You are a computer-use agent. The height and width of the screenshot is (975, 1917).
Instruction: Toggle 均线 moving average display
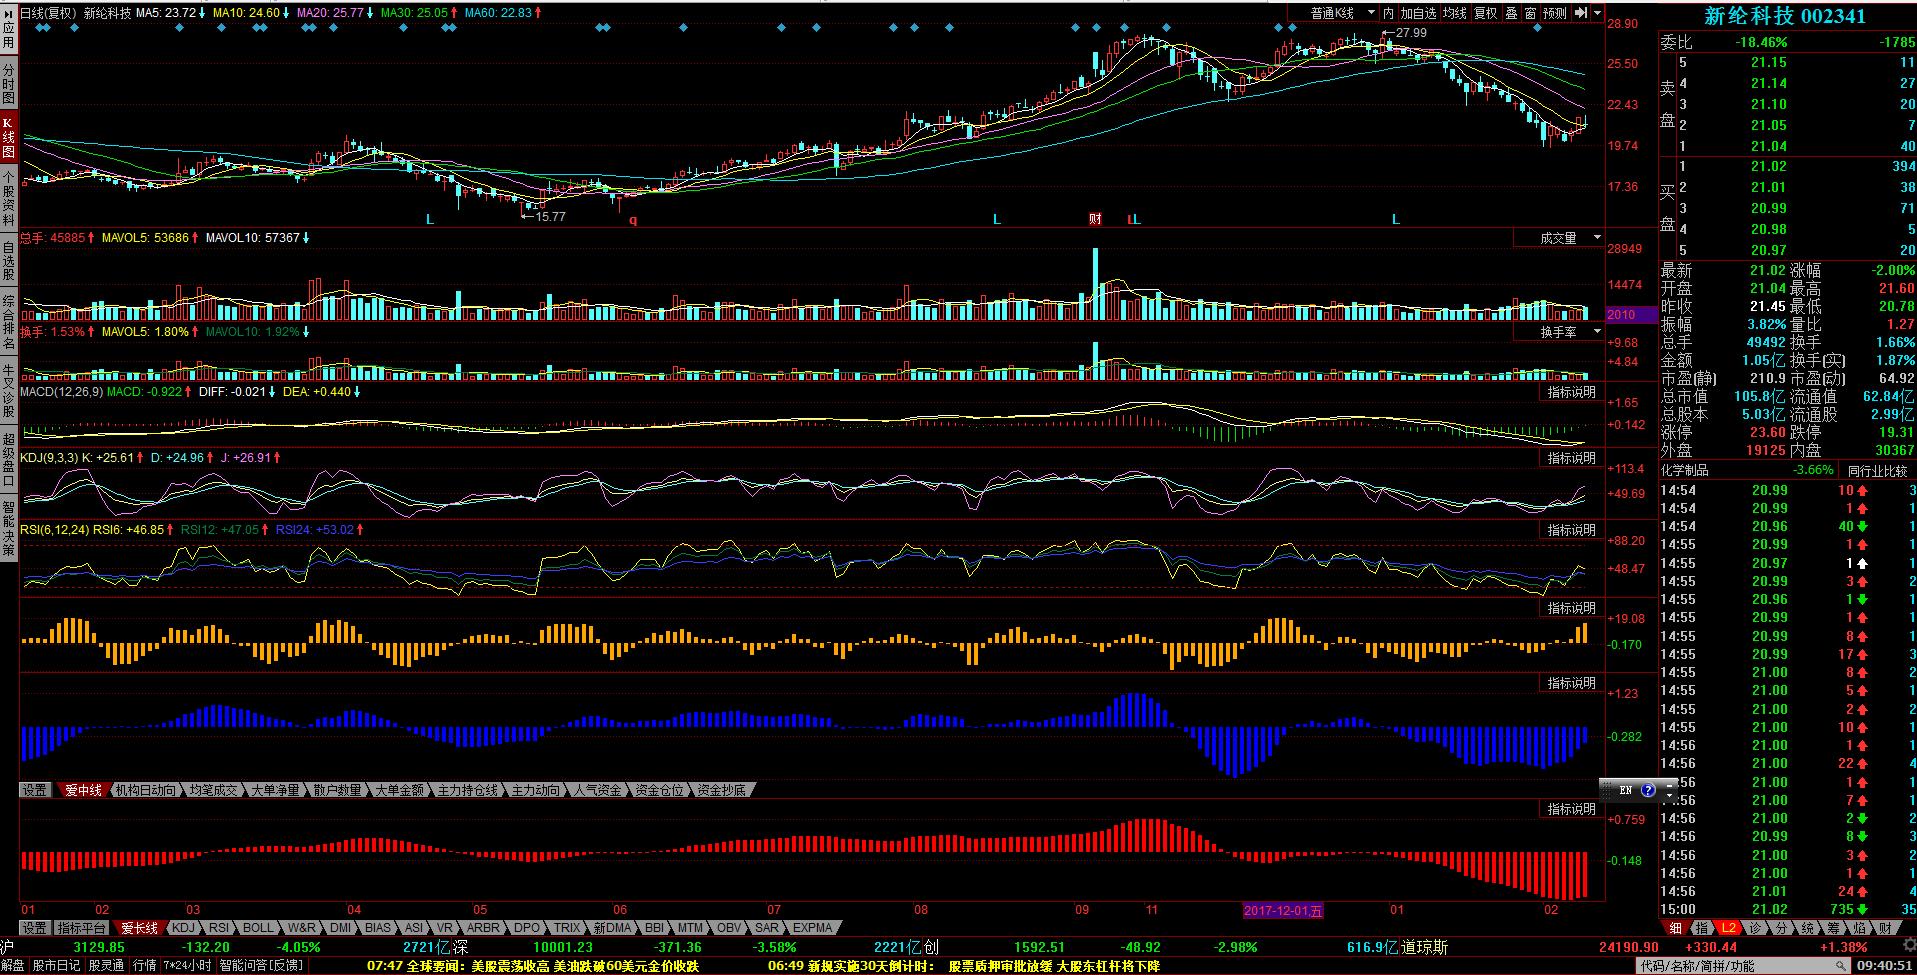tap(1454, 13)
